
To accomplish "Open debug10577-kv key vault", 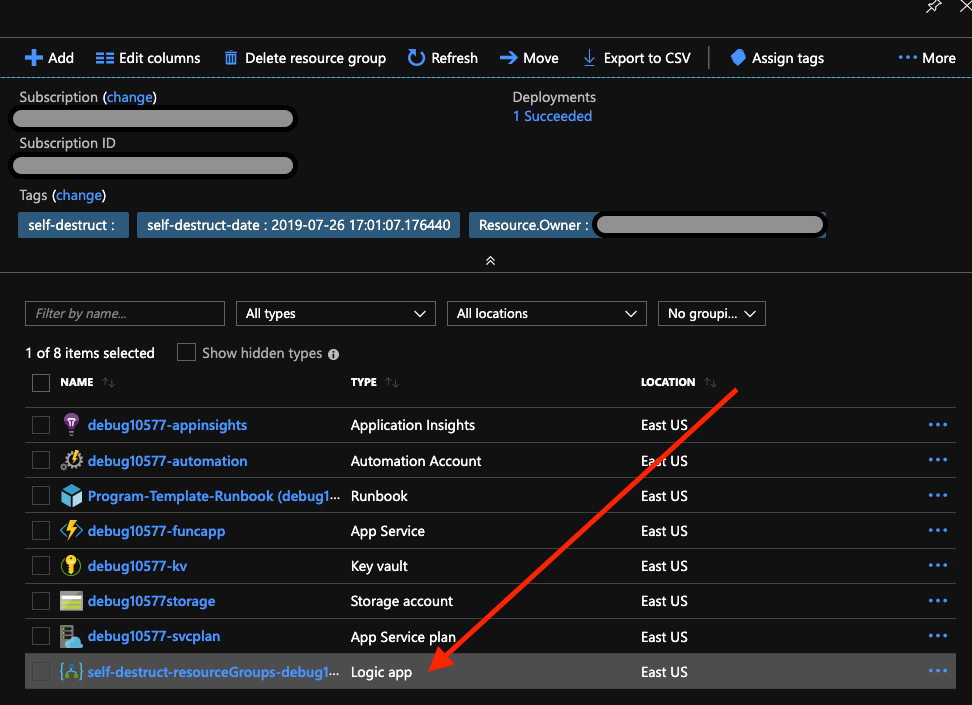I will pyautogui.click(x=137, y=566).
